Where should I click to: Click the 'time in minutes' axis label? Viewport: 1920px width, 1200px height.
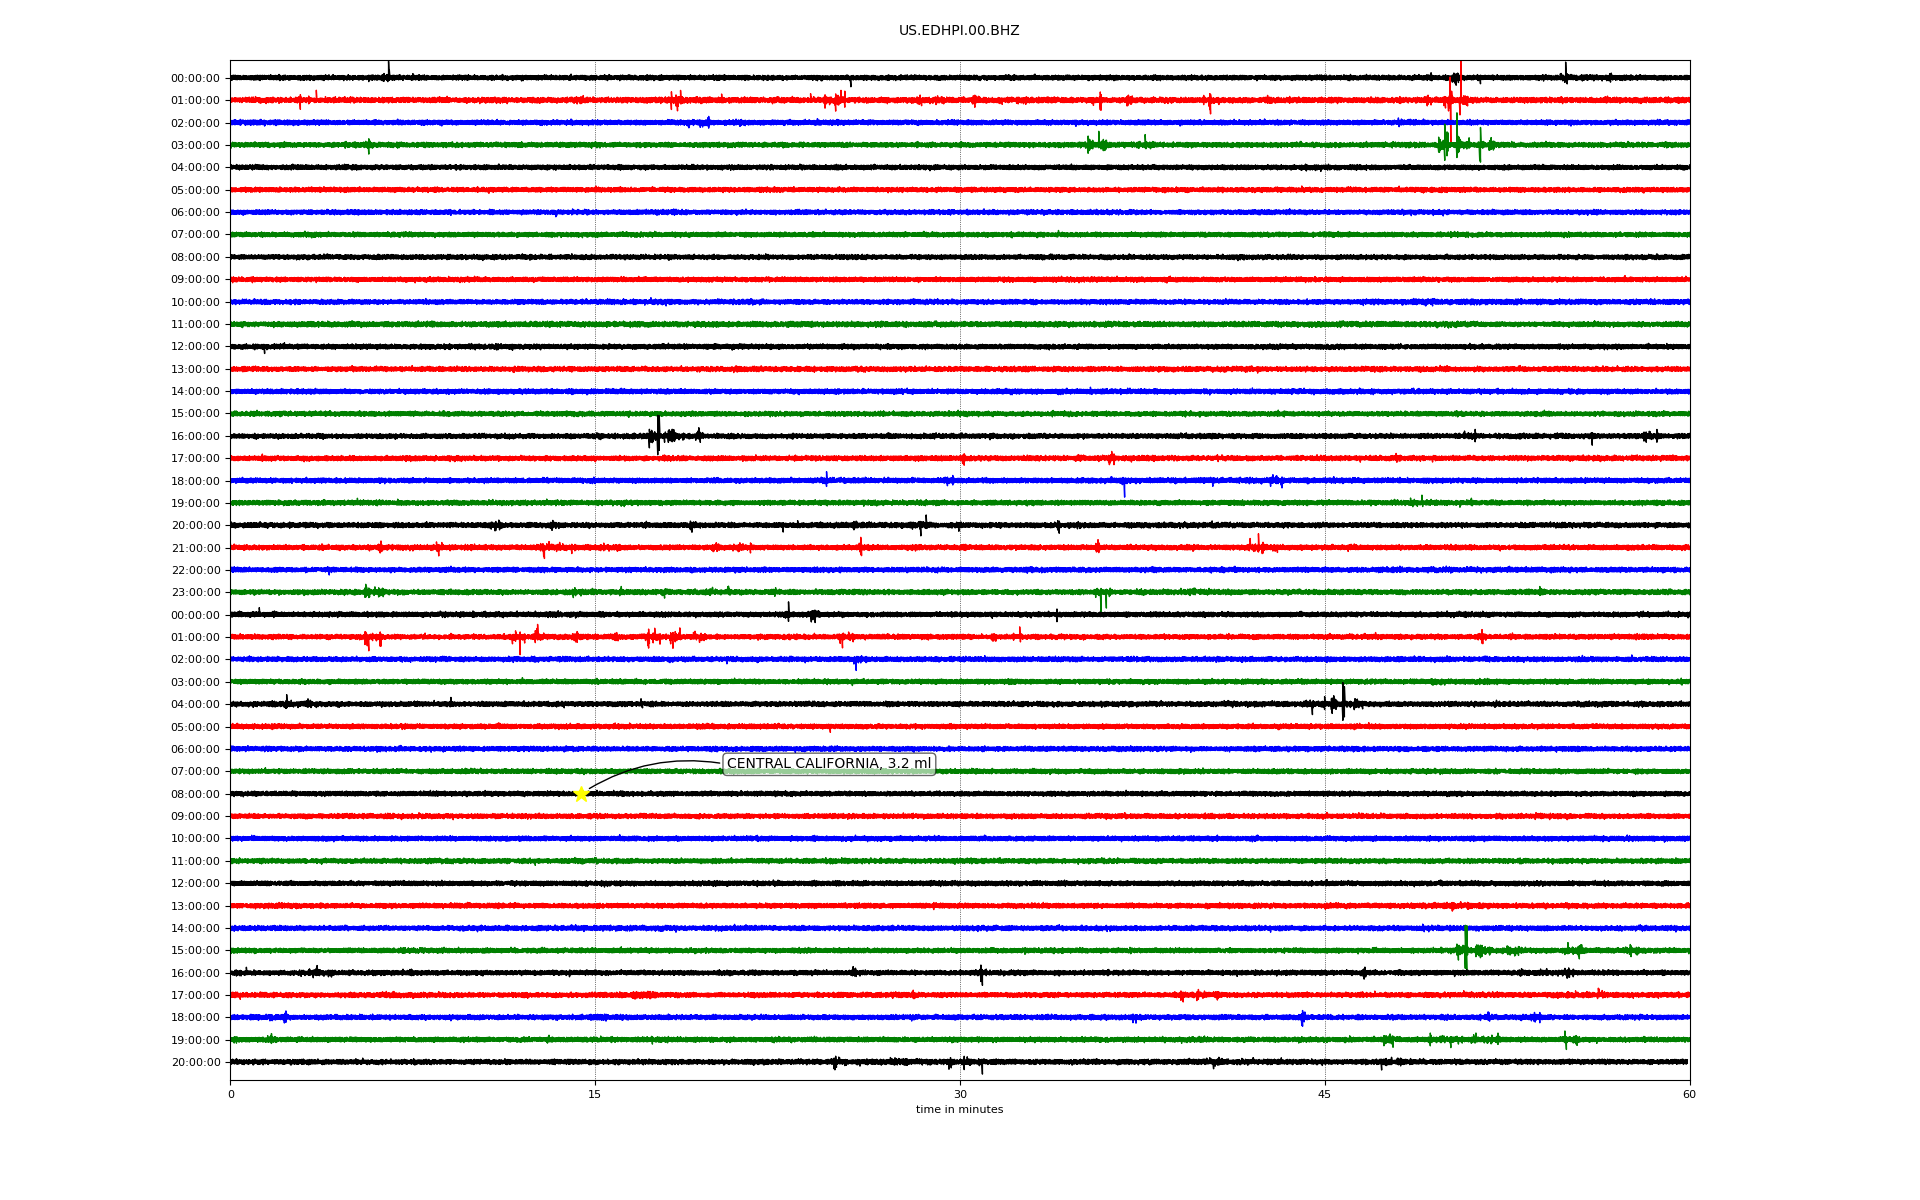pos(958,1110)
